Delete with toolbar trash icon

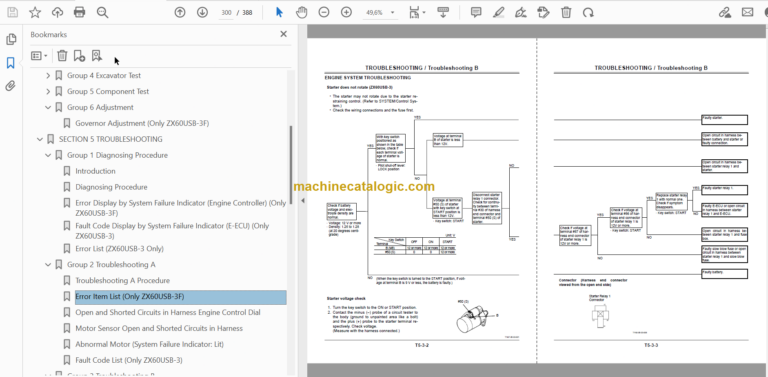[566, 12]
